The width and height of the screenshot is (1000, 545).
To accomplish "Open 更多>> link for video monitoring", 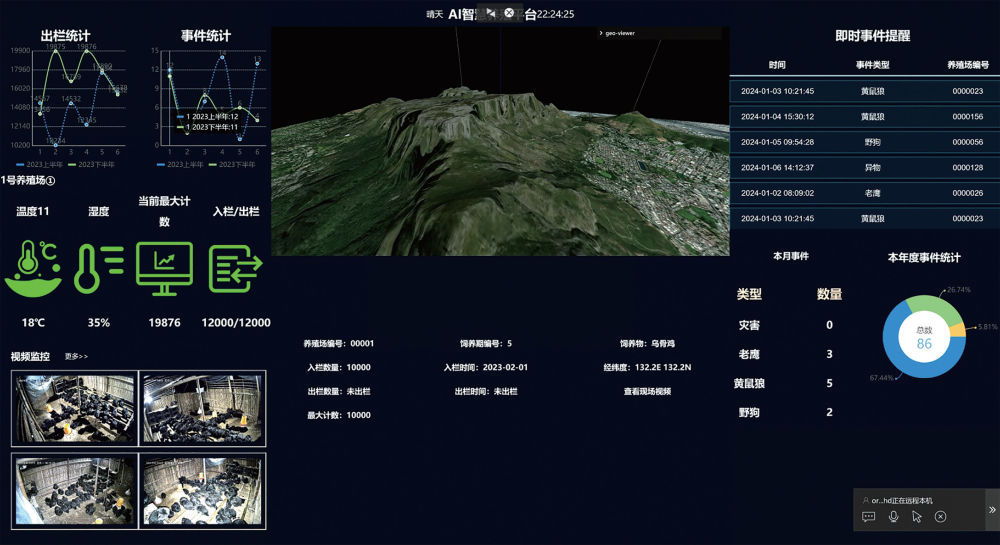I will coord(76,356).
